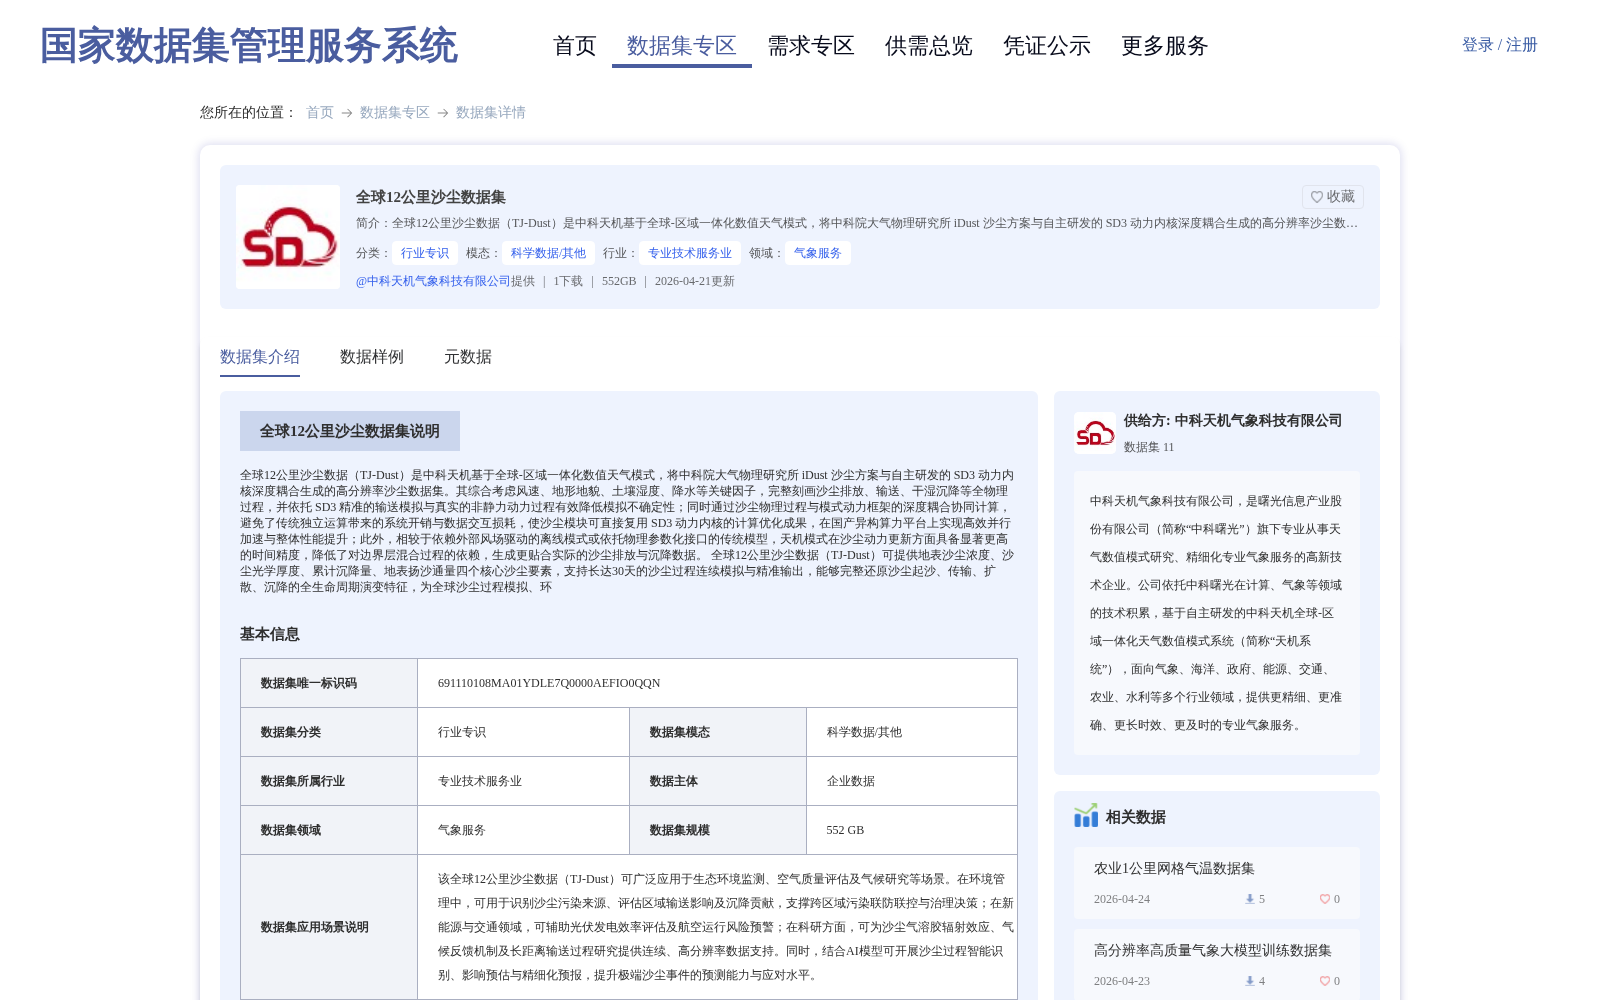Click heart icon on 农业1公里网格气温数据集 card
This screenshot has height=1000, width=1600.
click(1324, 899)
